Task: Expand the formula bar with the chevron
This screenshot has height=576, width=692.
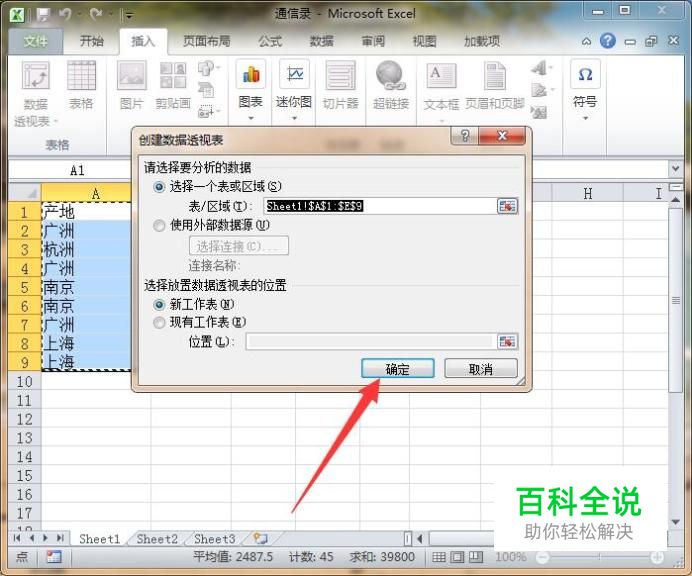Action: 675,169
